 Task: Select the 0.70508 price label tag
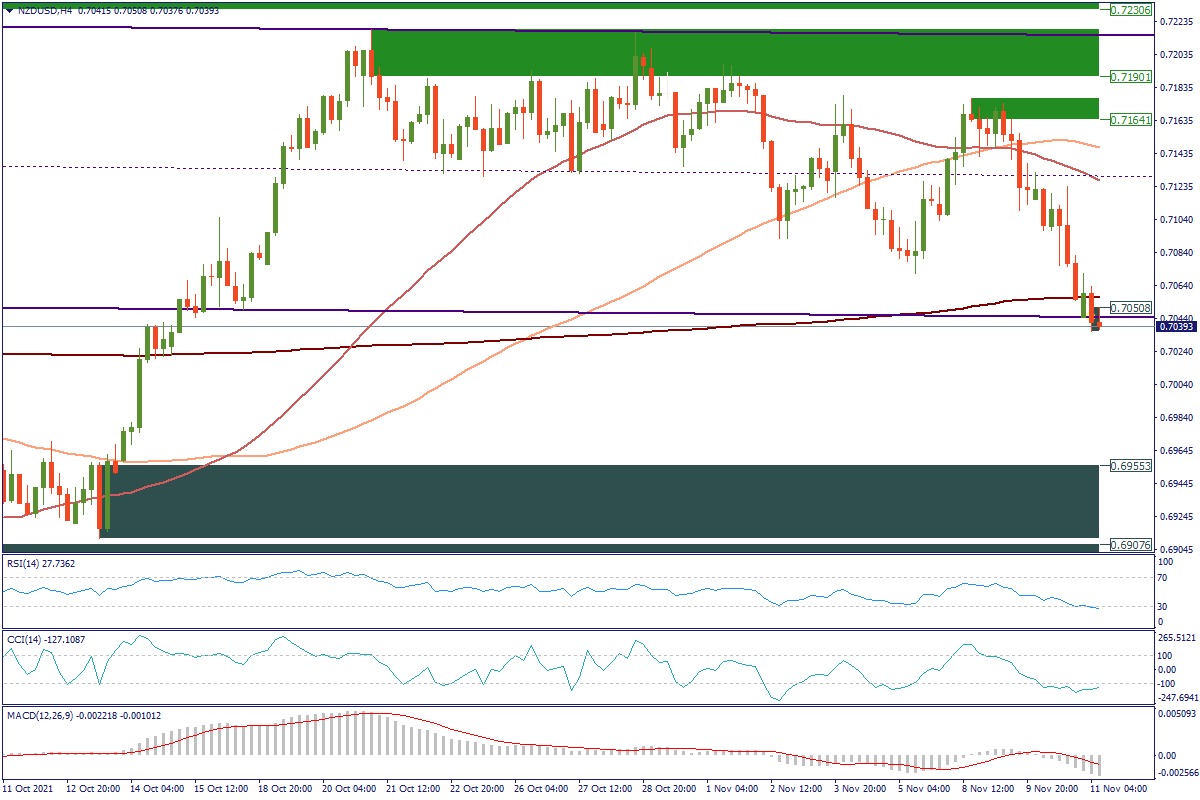click(1131, 308)
